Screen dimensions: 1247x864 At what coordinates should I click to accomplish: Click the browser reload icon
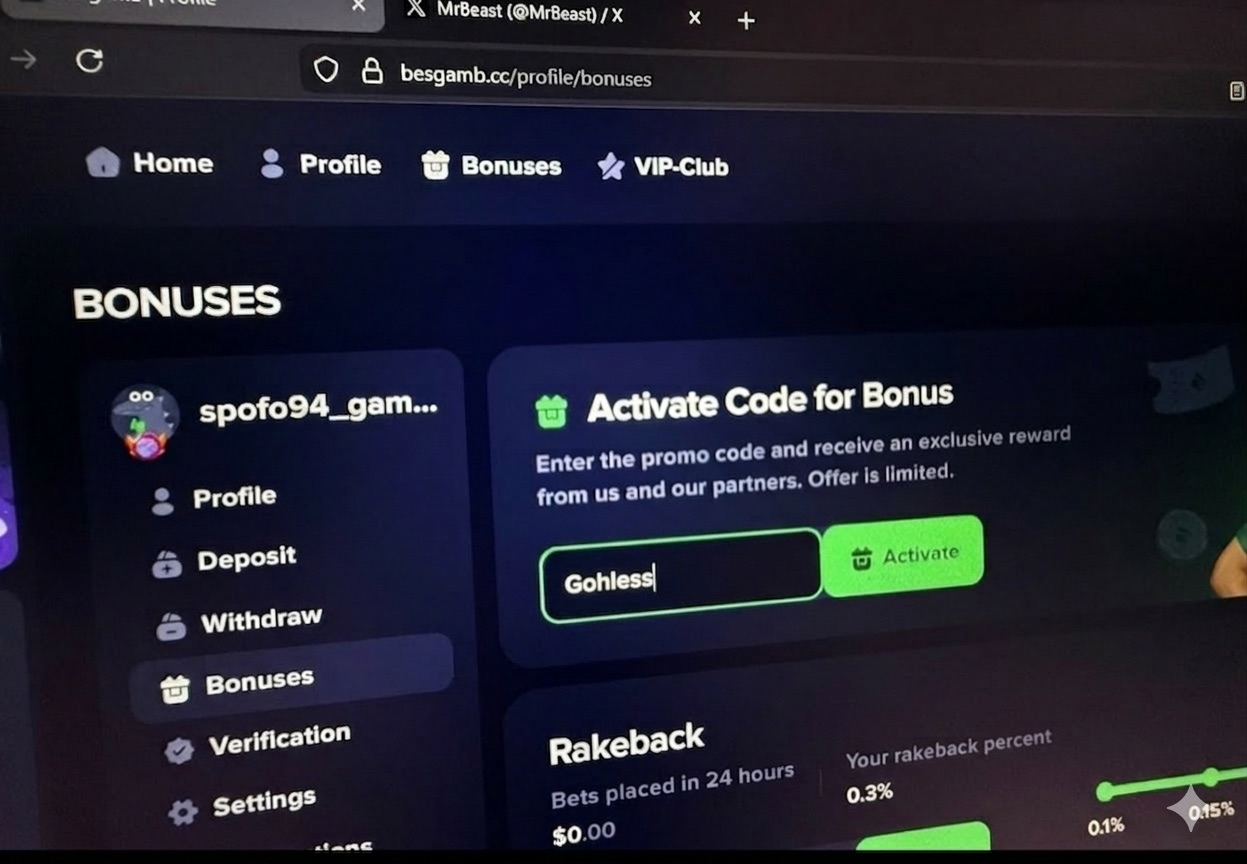[90, 61]
